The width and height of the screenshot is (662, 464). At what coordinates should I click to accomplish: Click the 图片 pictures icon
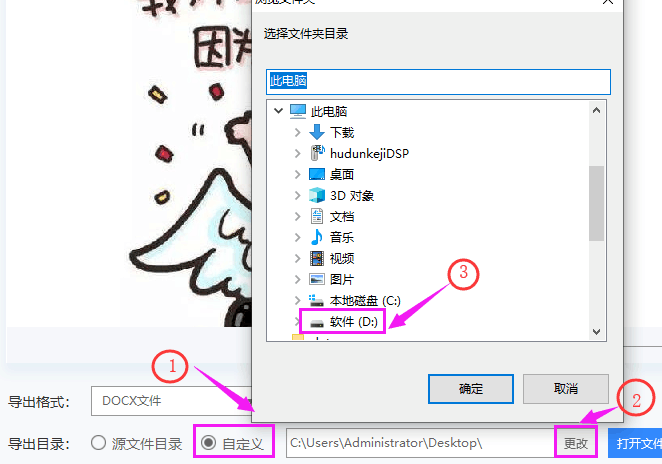pyautogui.click(x=317, y=279)
